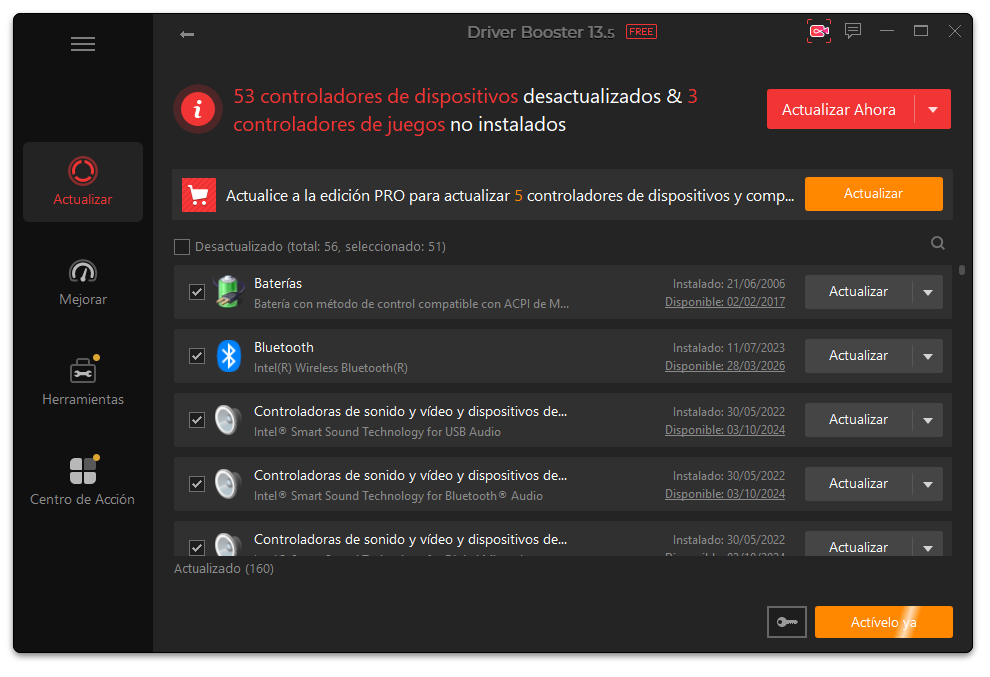Toggle the select-all Desactualizado checkbox

click(182, 247)
